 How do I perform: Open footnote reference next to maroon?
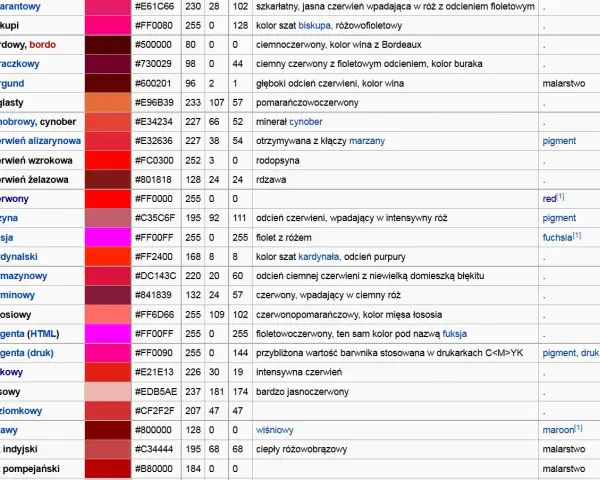(579, 428)
